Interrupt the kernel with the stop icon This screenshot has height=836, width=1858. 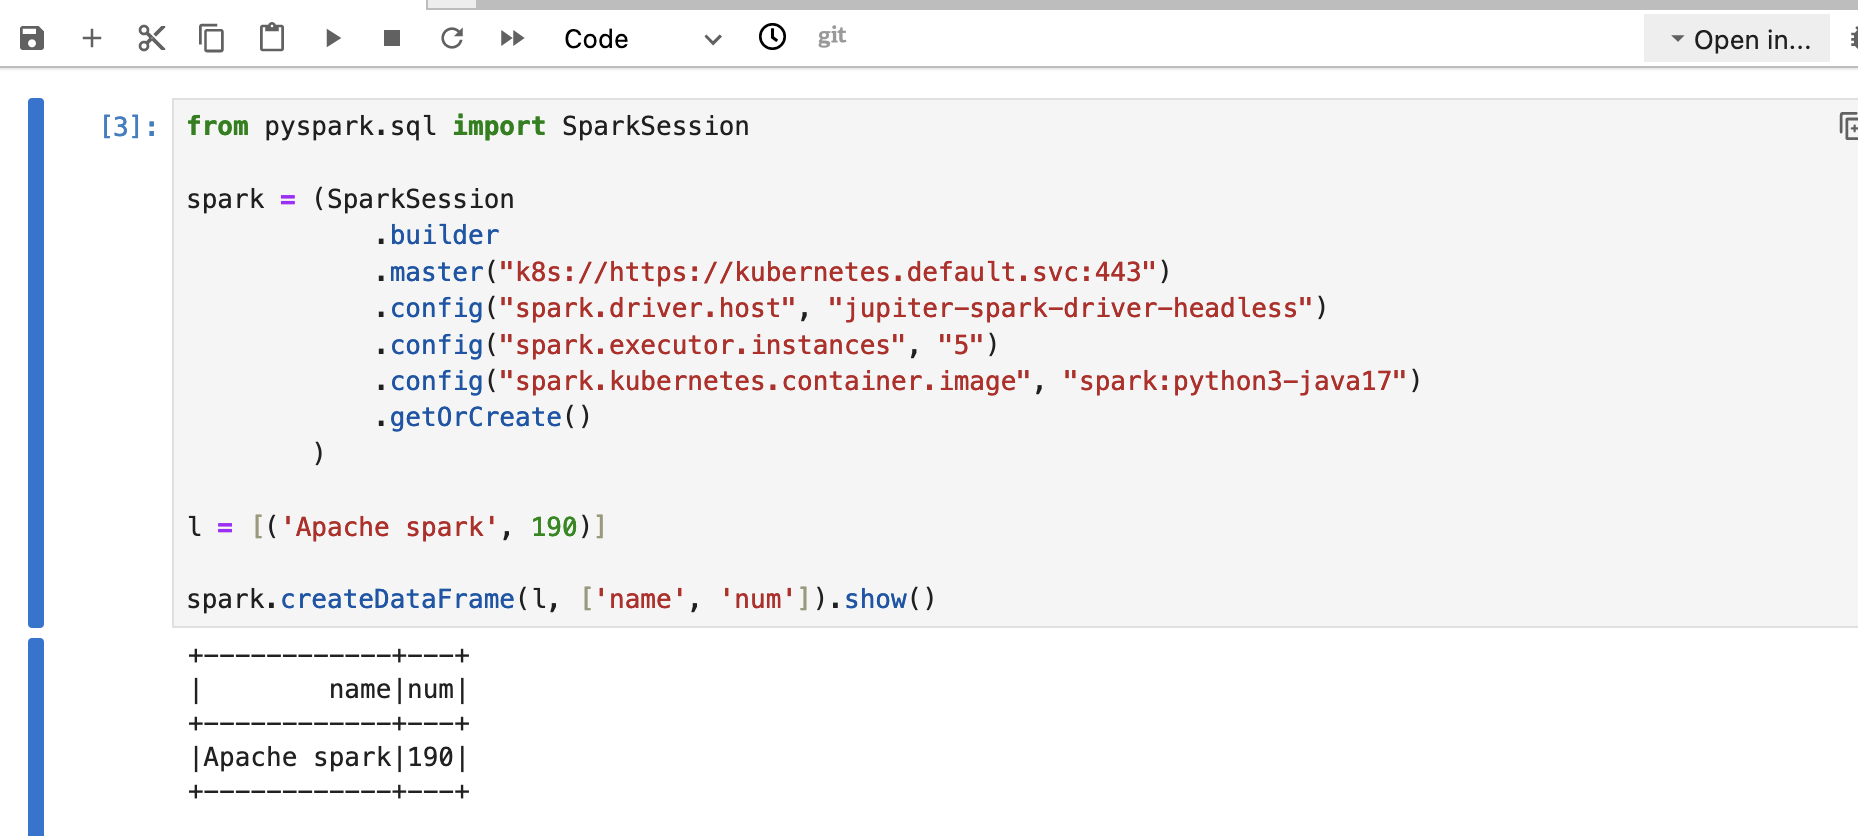(392, 39)
